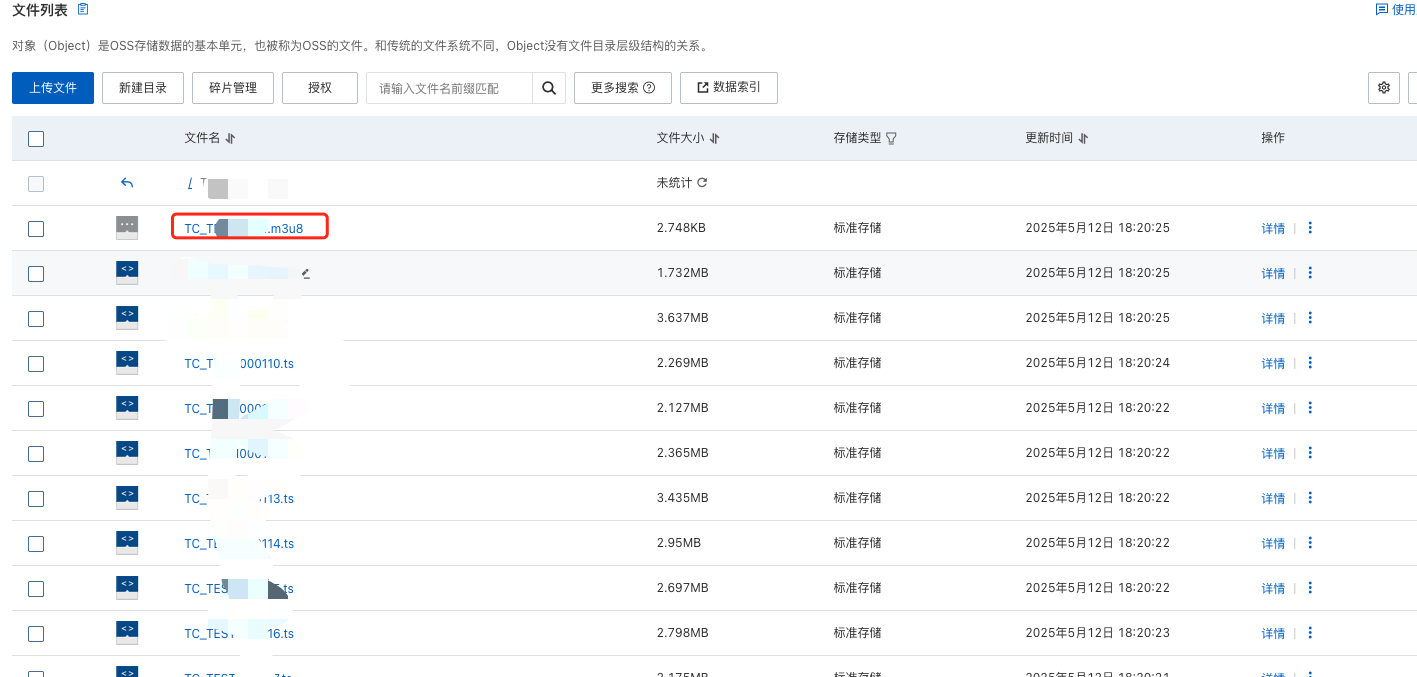
Task: Open more actions for 3.637MB file row
Action: [x=1310, y=318]
